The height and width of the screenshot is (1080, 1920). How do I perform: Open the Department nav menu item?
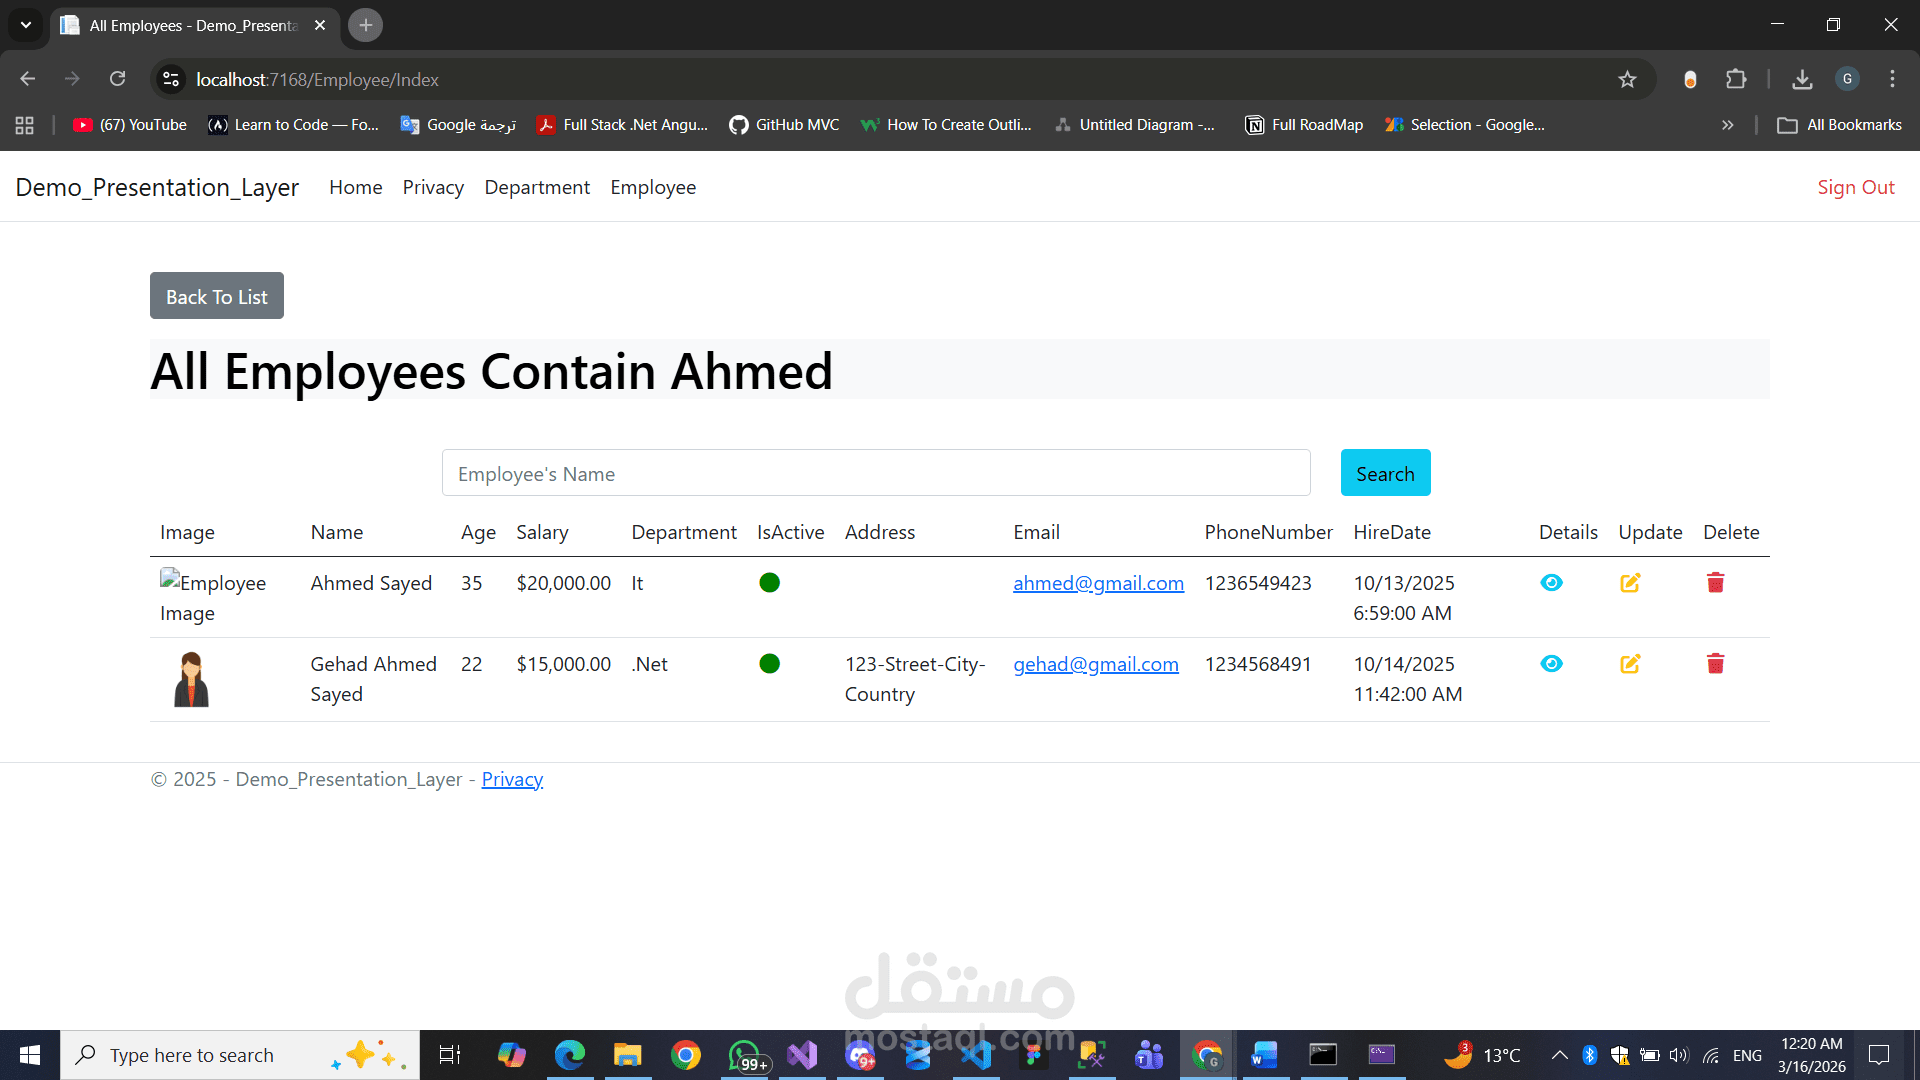pyautogui.click(x=537, y=187)
